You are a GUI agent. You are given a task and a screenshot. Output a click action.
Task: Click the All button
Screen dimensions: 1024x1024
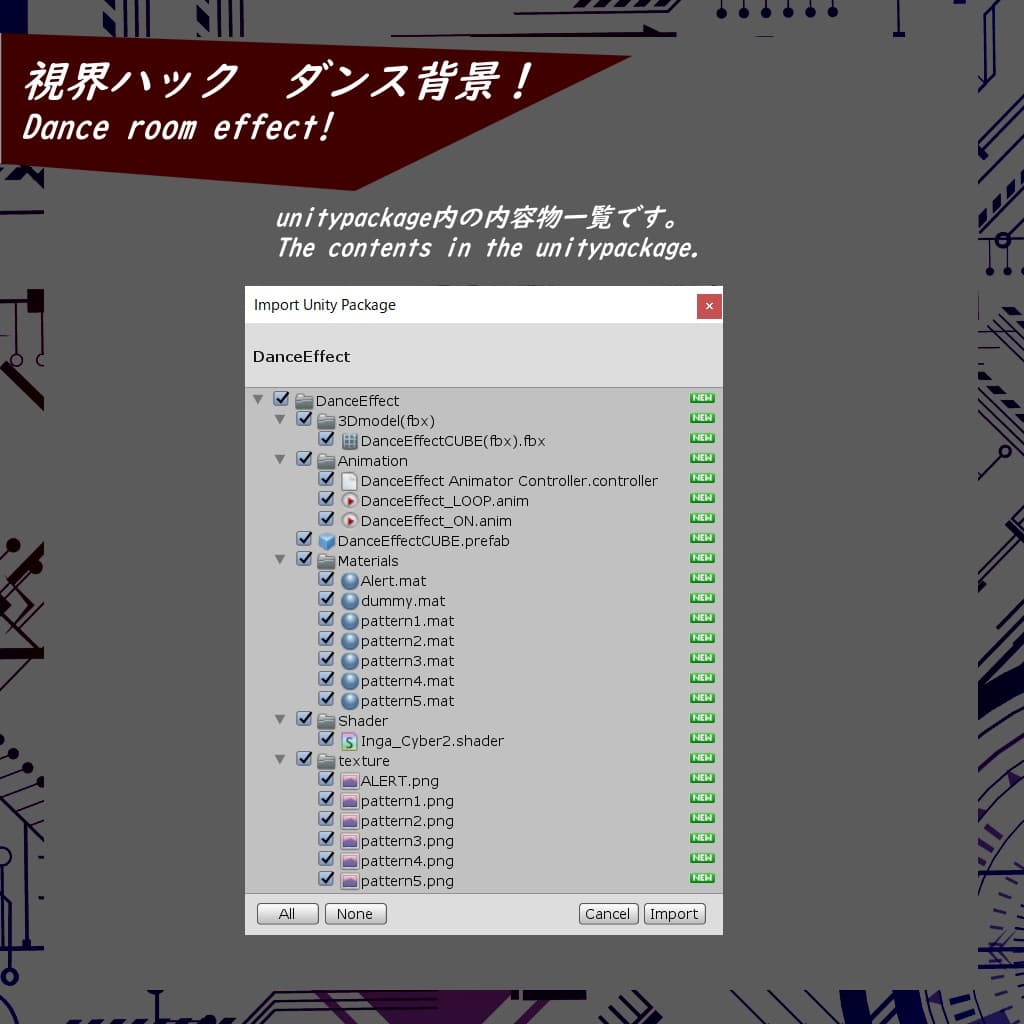(x=287, y=914)
